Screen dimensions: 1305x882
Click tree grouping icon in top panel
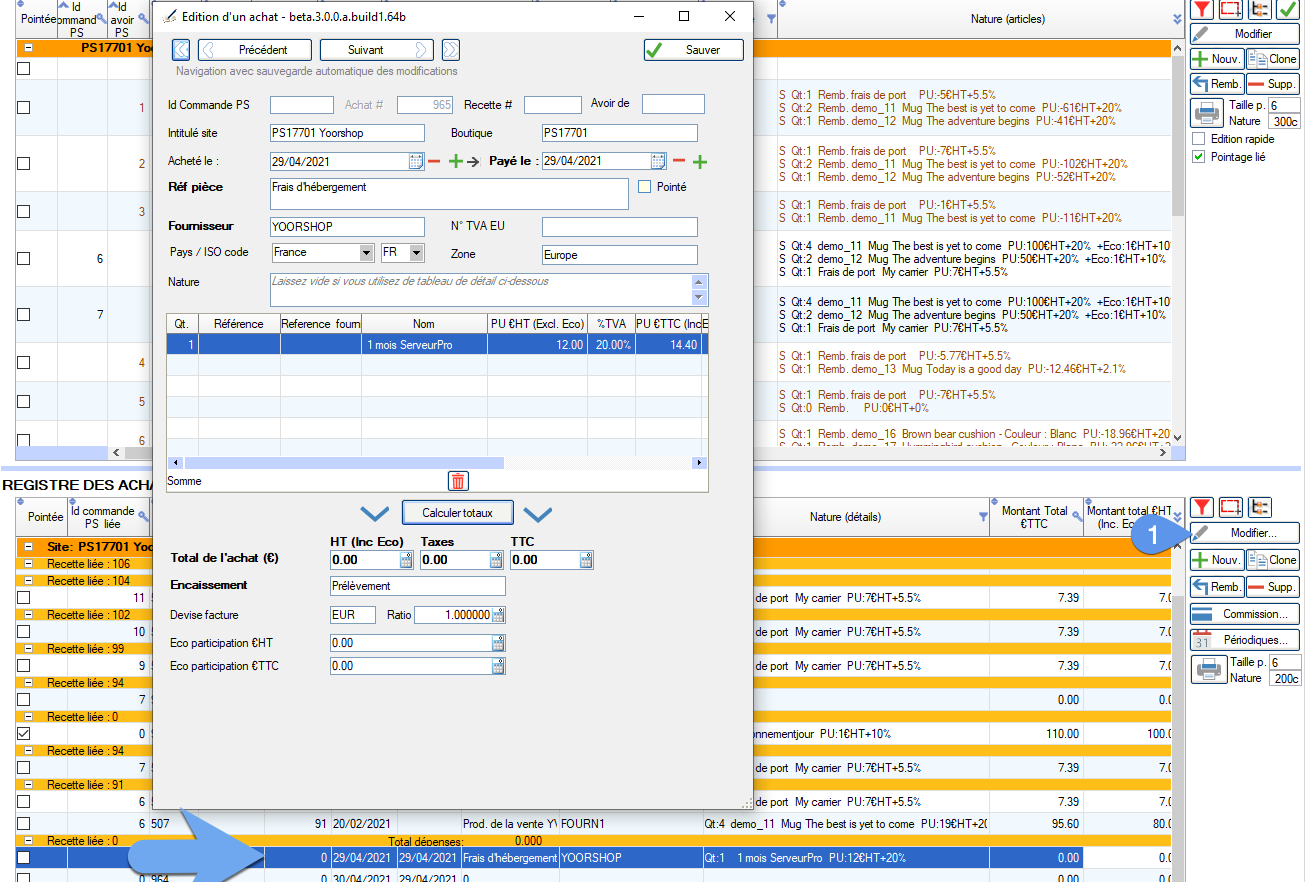[1259, 9]
